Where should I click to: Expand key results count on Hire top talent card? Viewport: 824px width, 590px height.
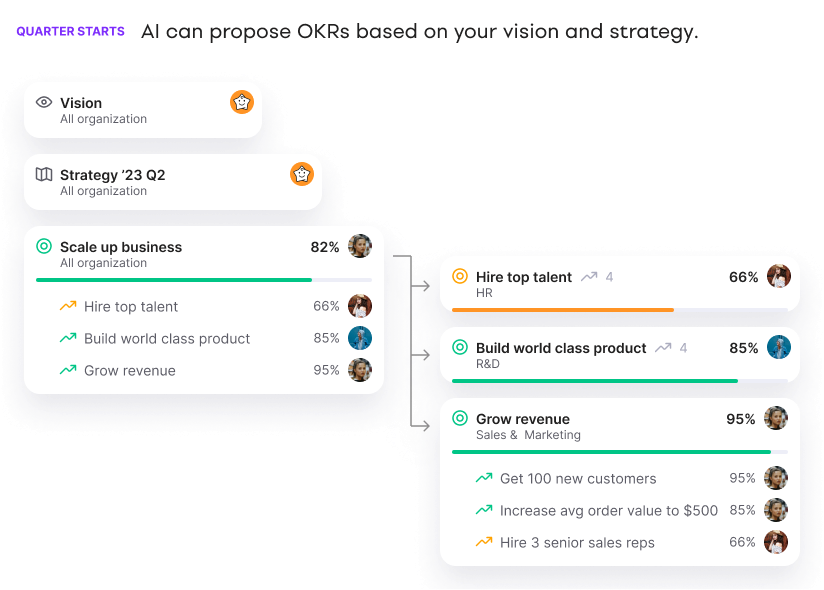pyautogui.click(x=597, y=277)
